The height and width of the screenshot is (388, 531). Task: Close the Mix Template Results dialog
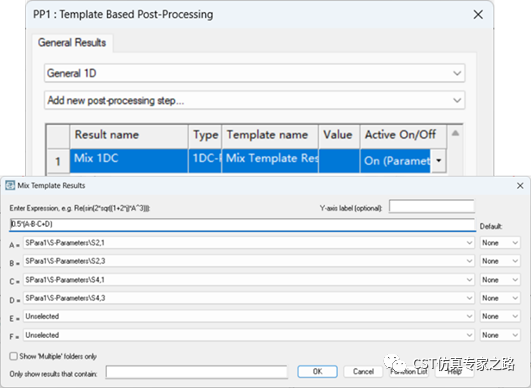pos(520,186)
